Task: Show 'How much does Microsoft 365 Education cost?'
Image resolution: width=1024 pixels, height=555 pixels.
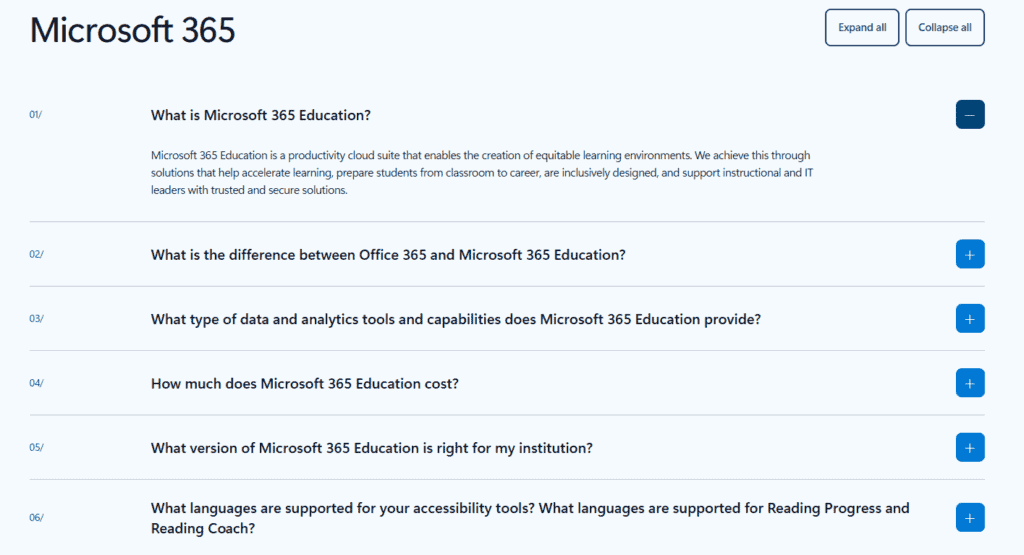Action: click(x=304, y=383)
